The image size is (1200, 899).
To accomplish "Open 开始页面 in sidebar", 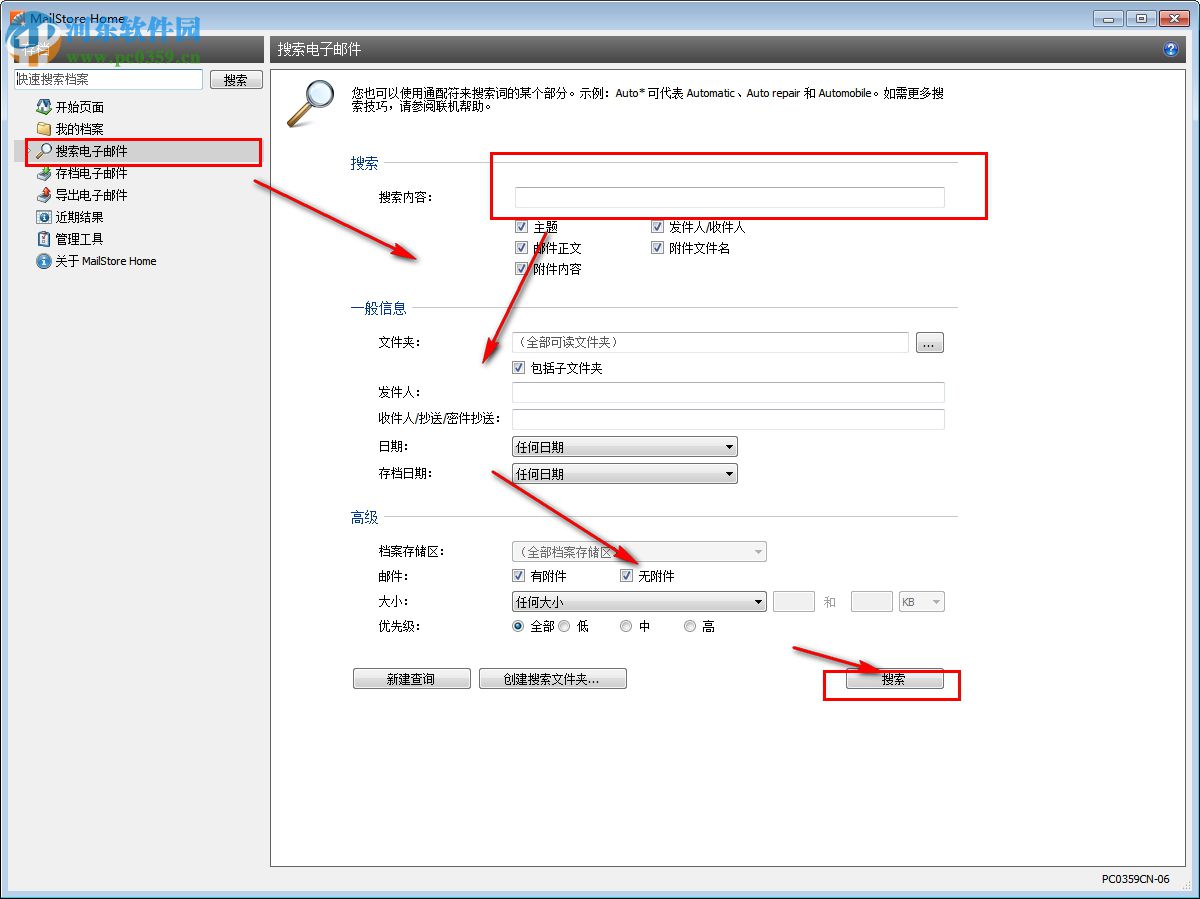I will 80,107.
